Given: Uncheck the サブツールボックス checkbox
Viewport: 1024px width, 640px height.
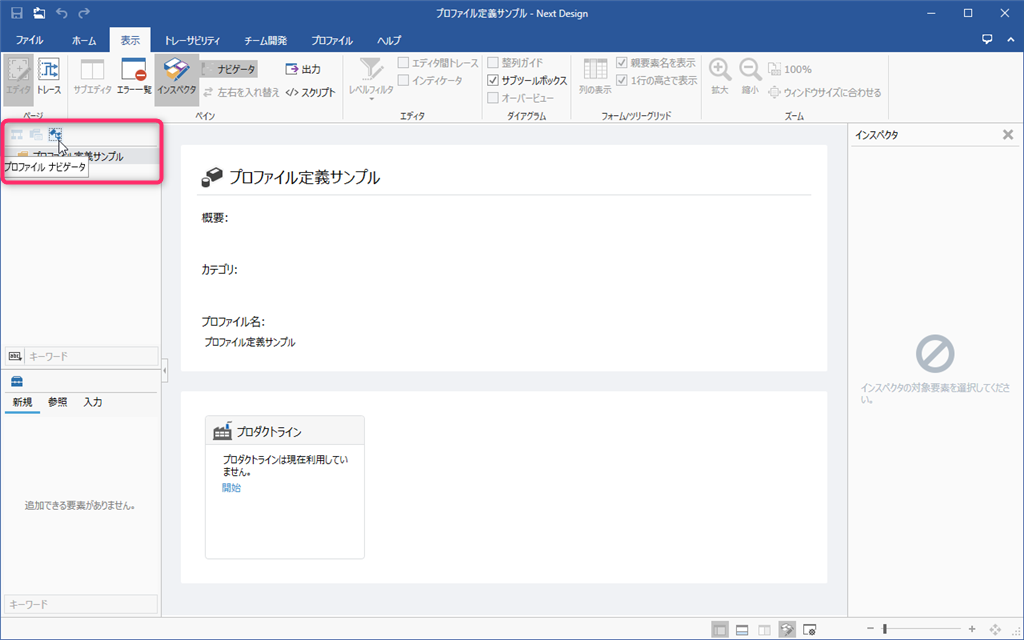Looking at the screenshot, I should (493, 80).
